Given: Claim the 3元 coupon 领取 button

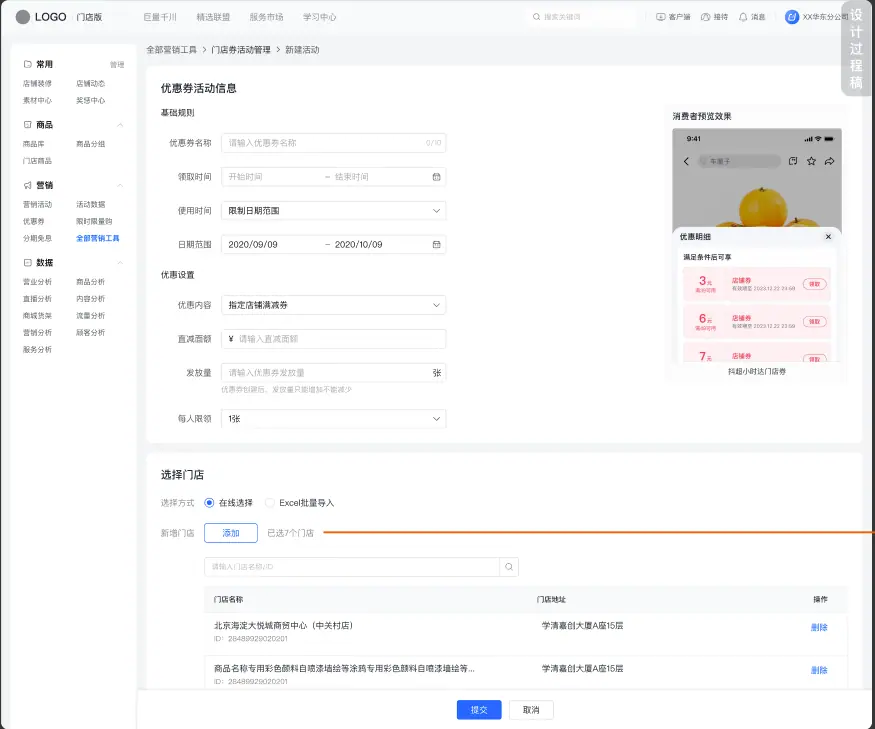Looking at the screenshot, I should coord(815,284).
